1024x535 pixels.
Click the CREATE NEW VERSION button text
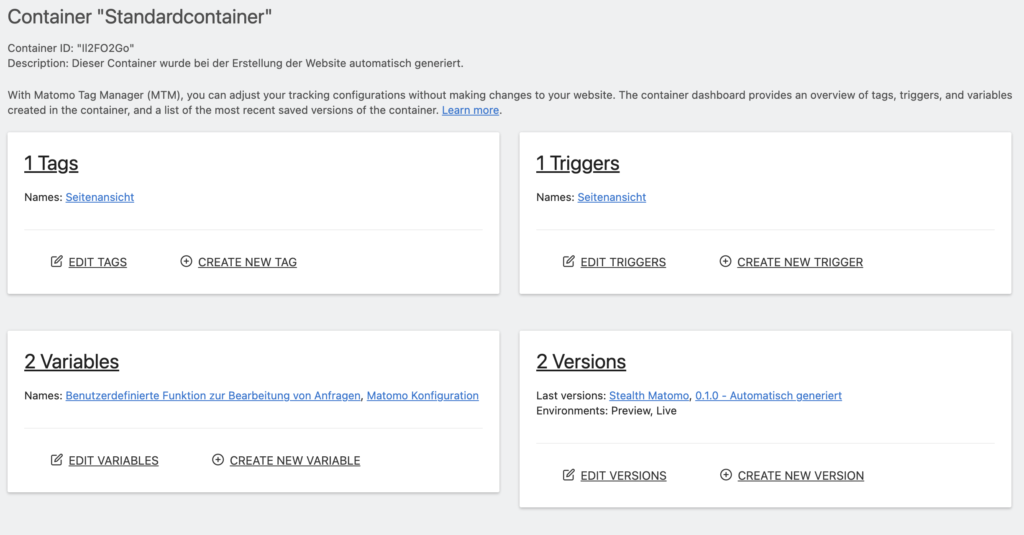pyautogui.click(x=801, y=475)
